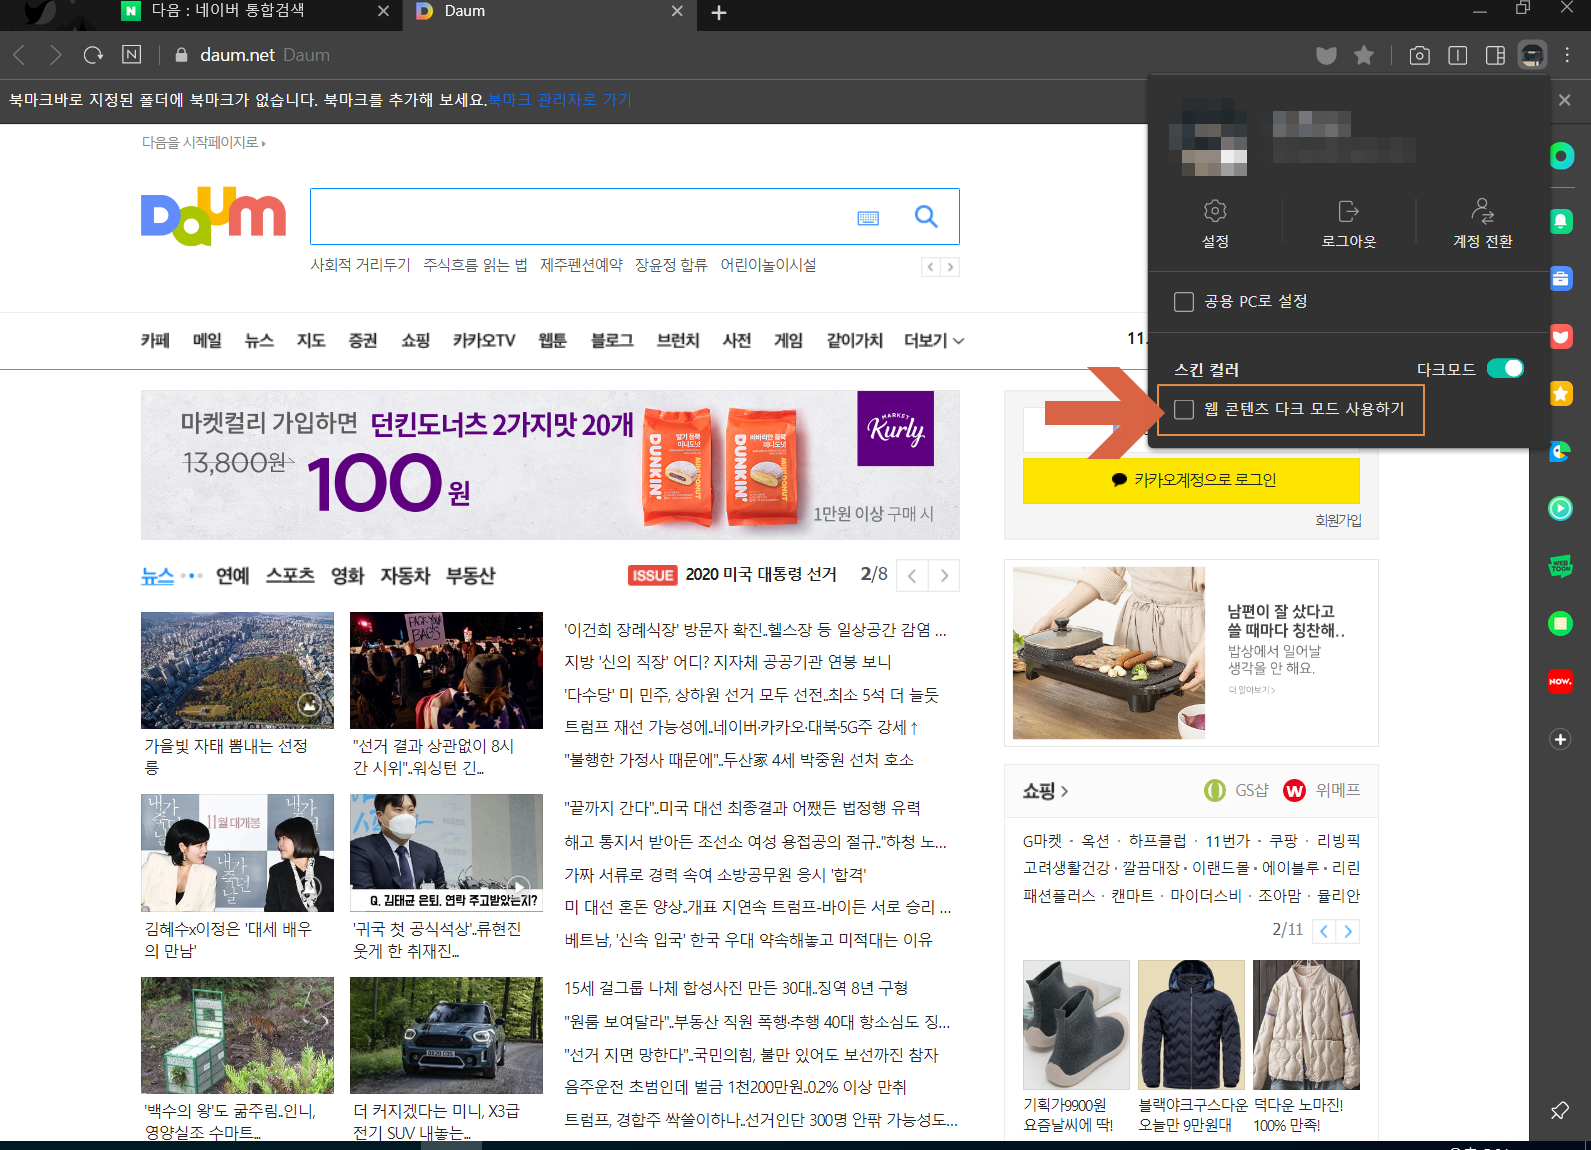Reload the Daum page
Viewport: 1591px width, 1150px height.
[x=93, y=55]
